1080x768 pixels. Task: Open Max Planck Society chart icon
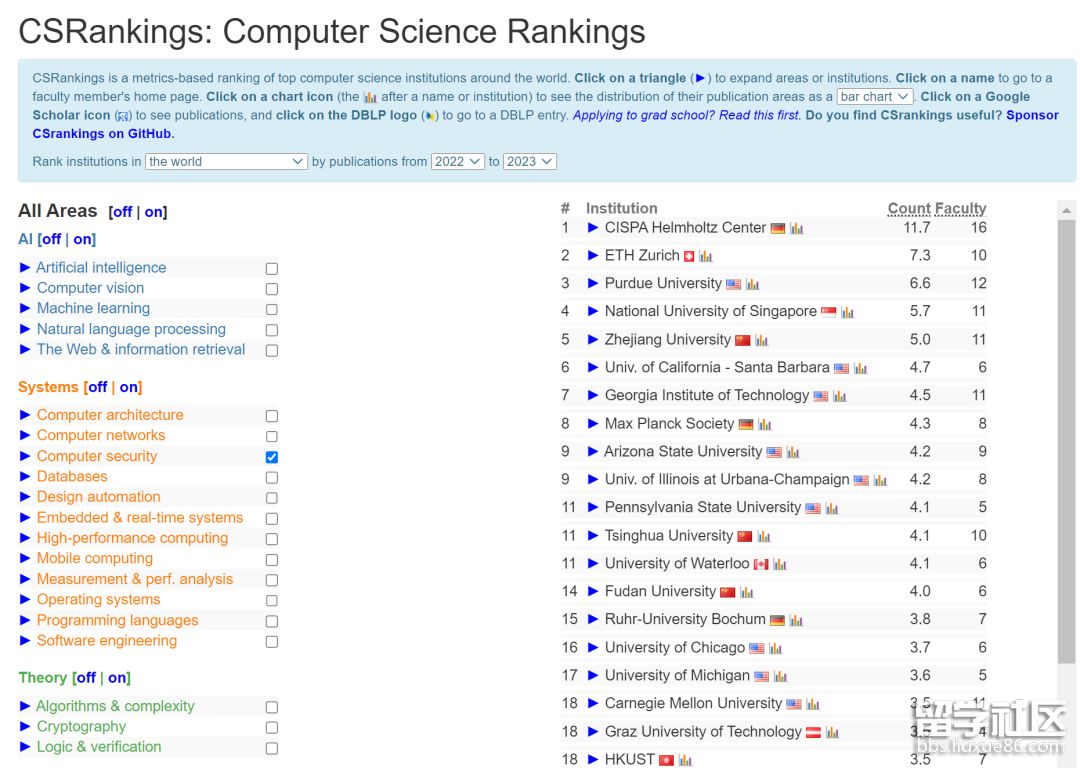[x=765, y=424]
